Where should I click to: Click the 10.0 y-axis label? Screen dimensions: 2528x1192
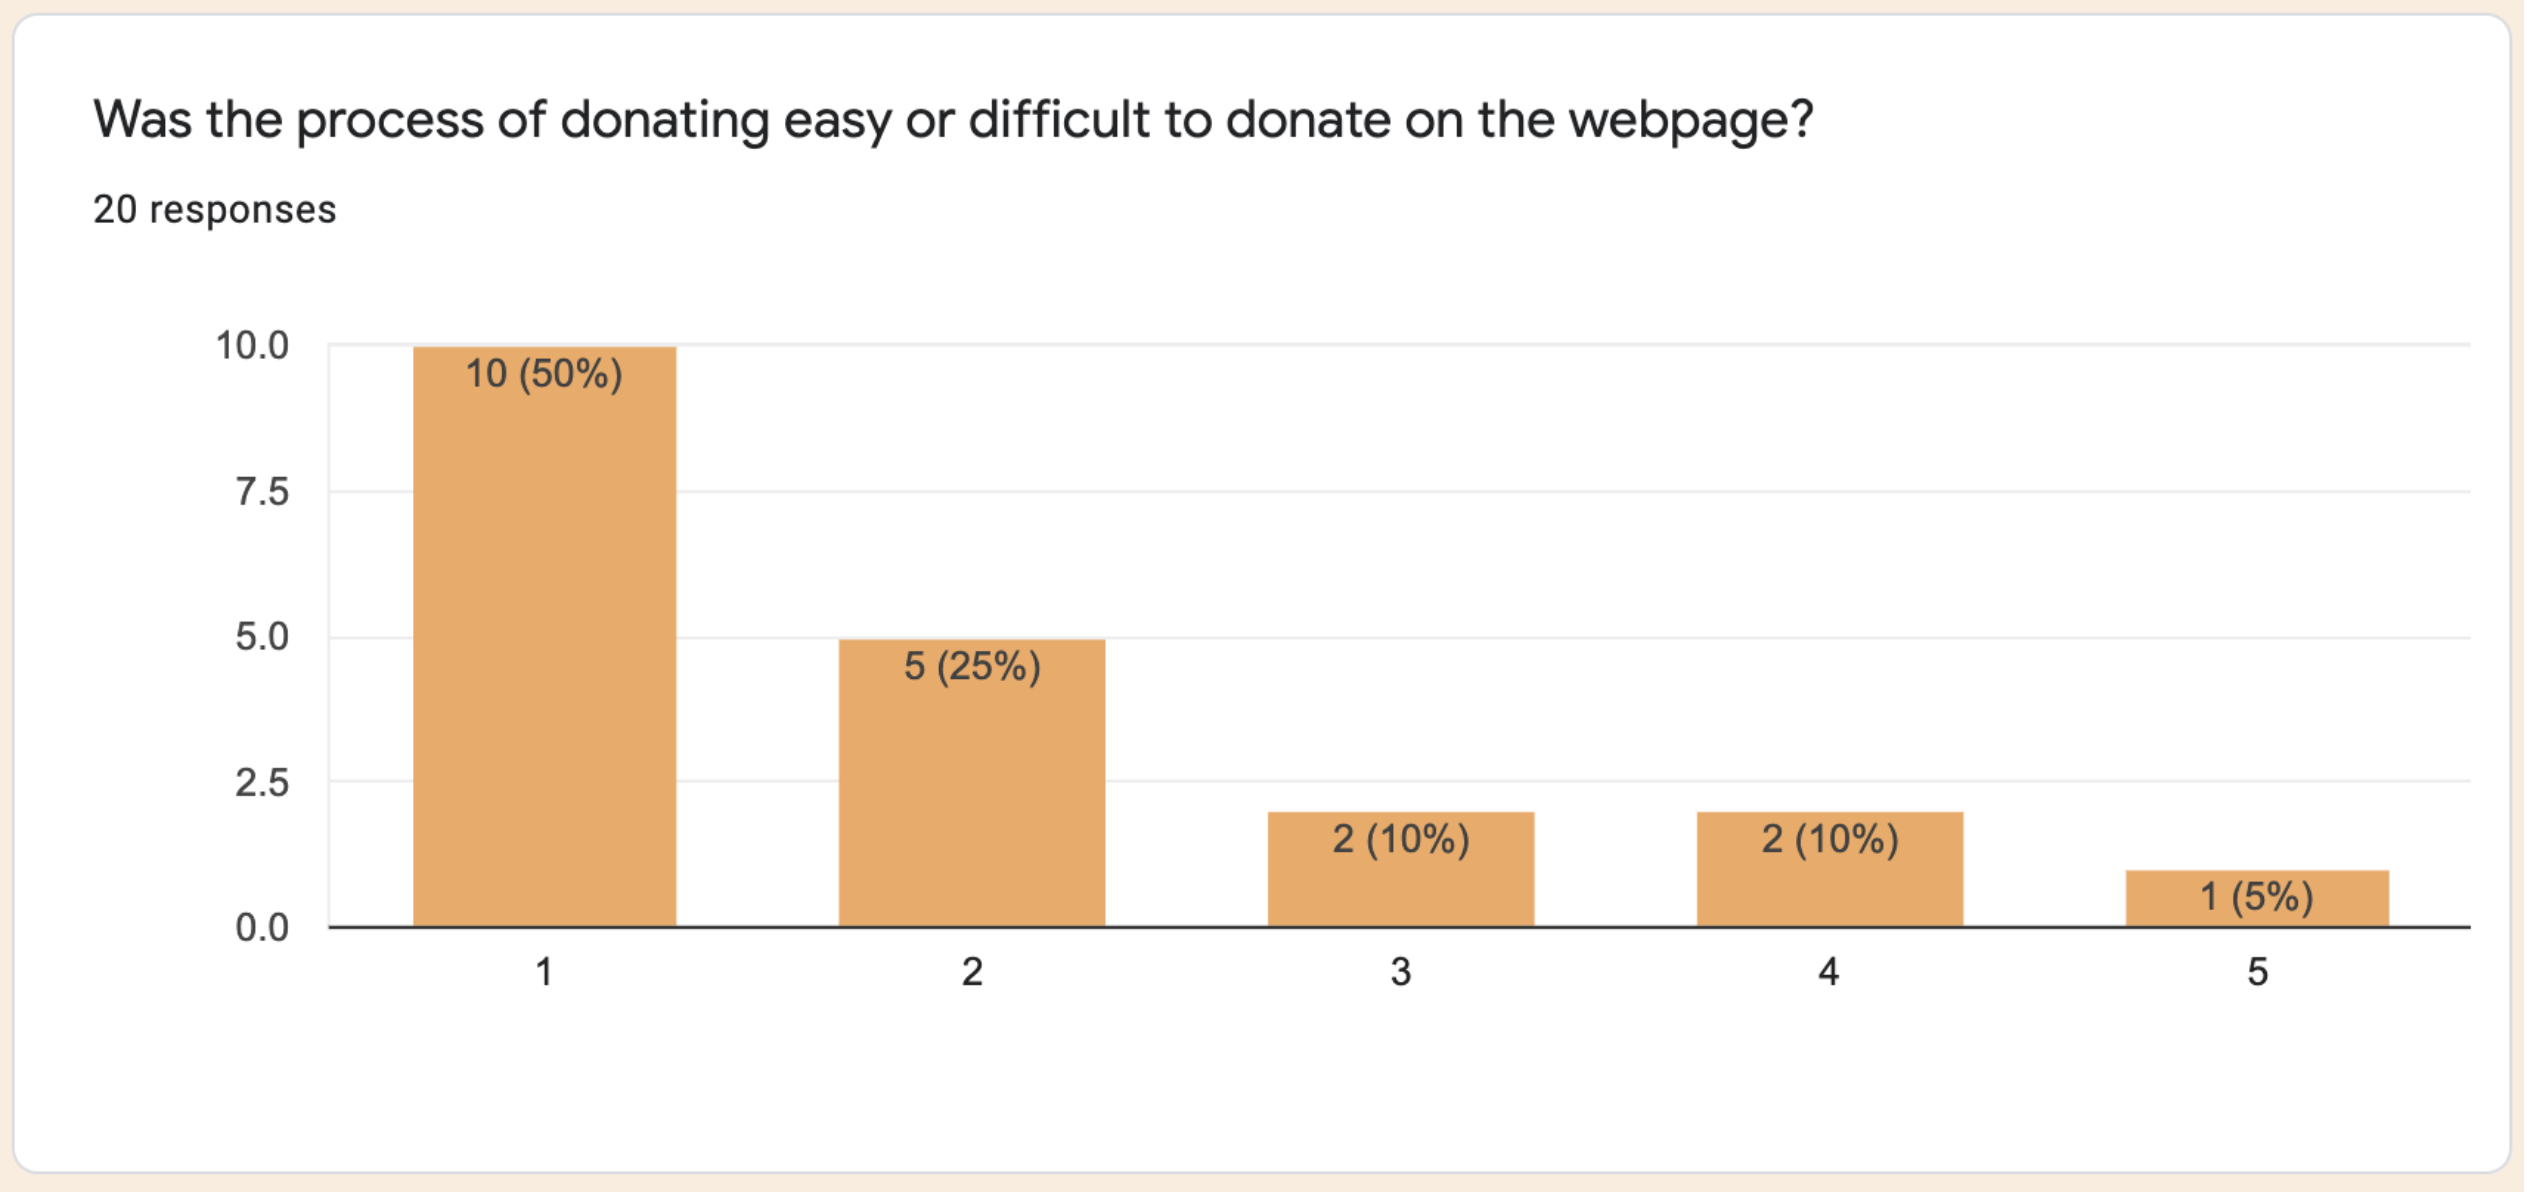[x=252, y=346]
